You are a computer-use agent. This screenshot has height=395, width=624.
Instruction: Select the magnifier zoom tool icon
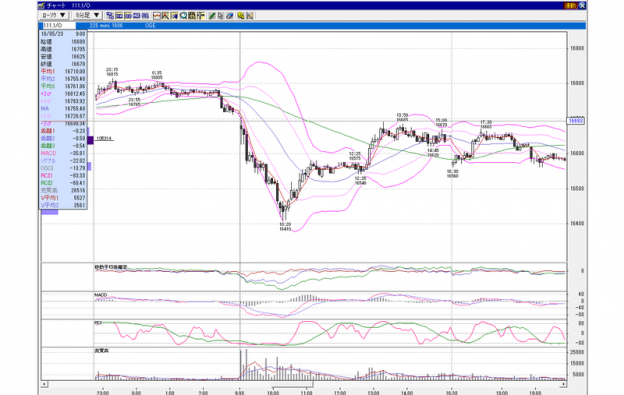183,16
